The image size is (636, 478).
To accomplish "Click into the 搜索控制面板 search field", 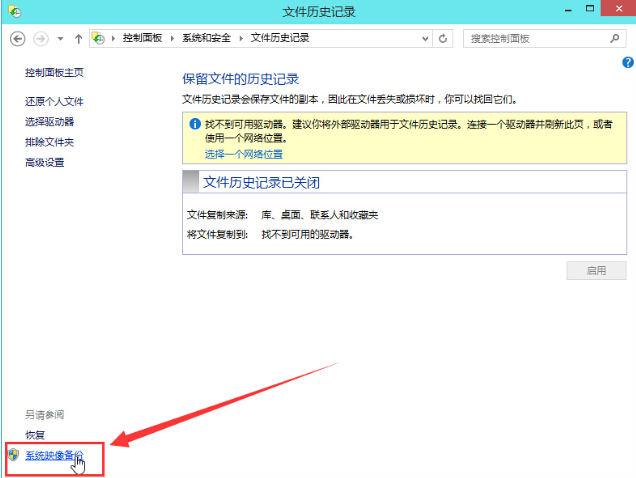I will (x=535, y=38).
